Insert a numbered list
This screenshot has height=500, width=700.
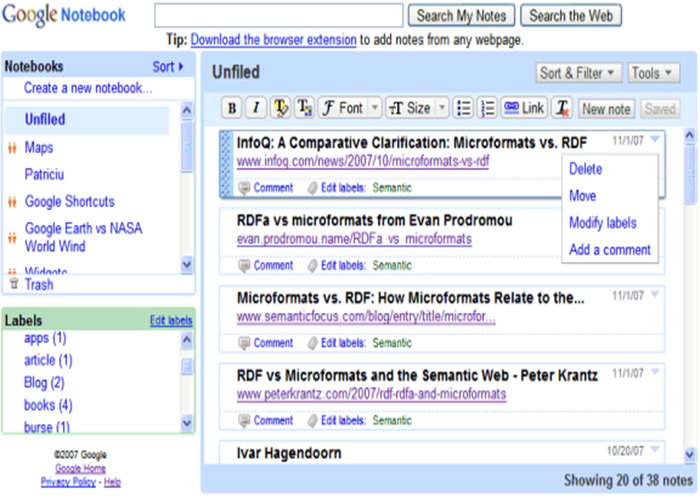(488, 108)
